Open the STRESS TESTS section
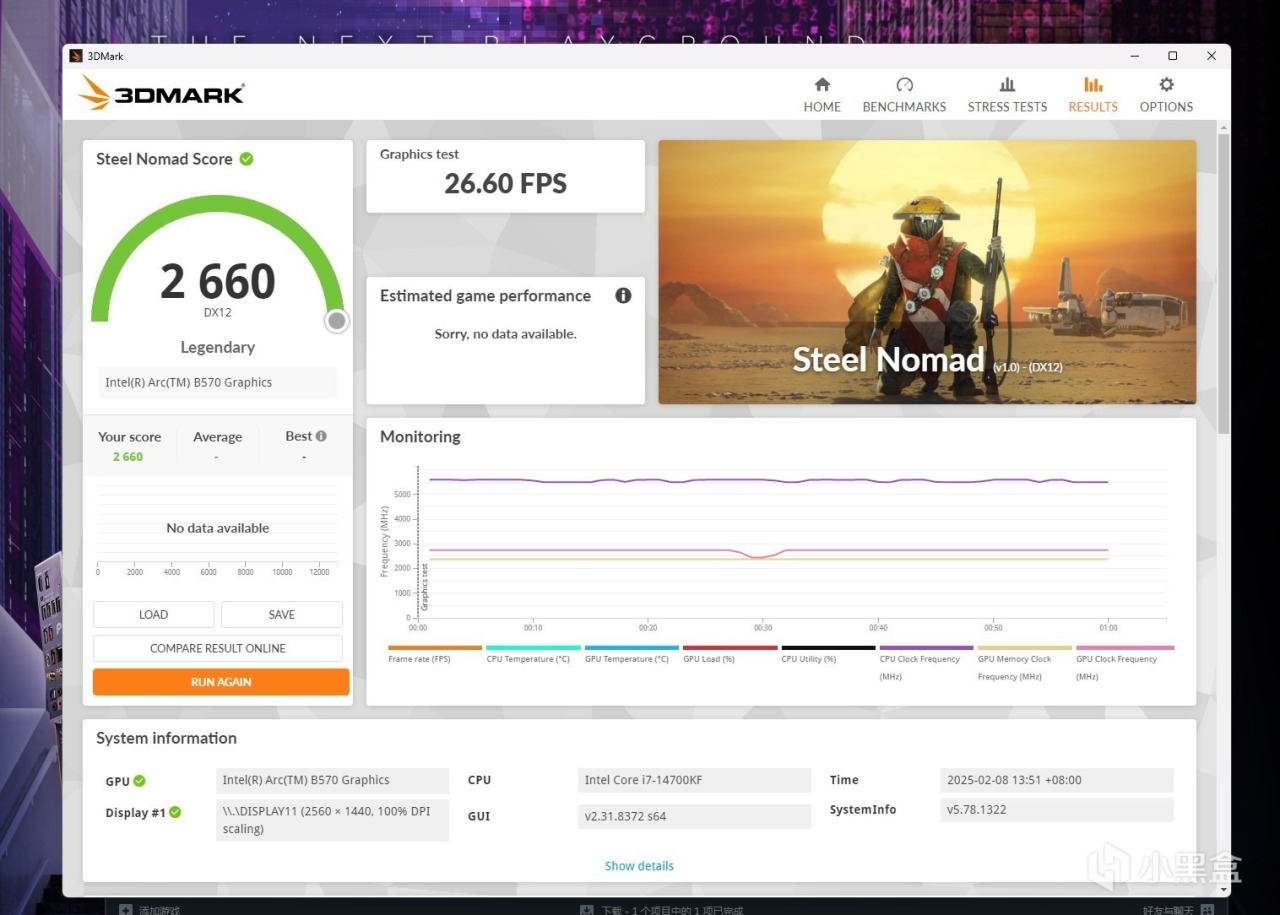Screen dimensions: 1280x915 point(1007,95)
